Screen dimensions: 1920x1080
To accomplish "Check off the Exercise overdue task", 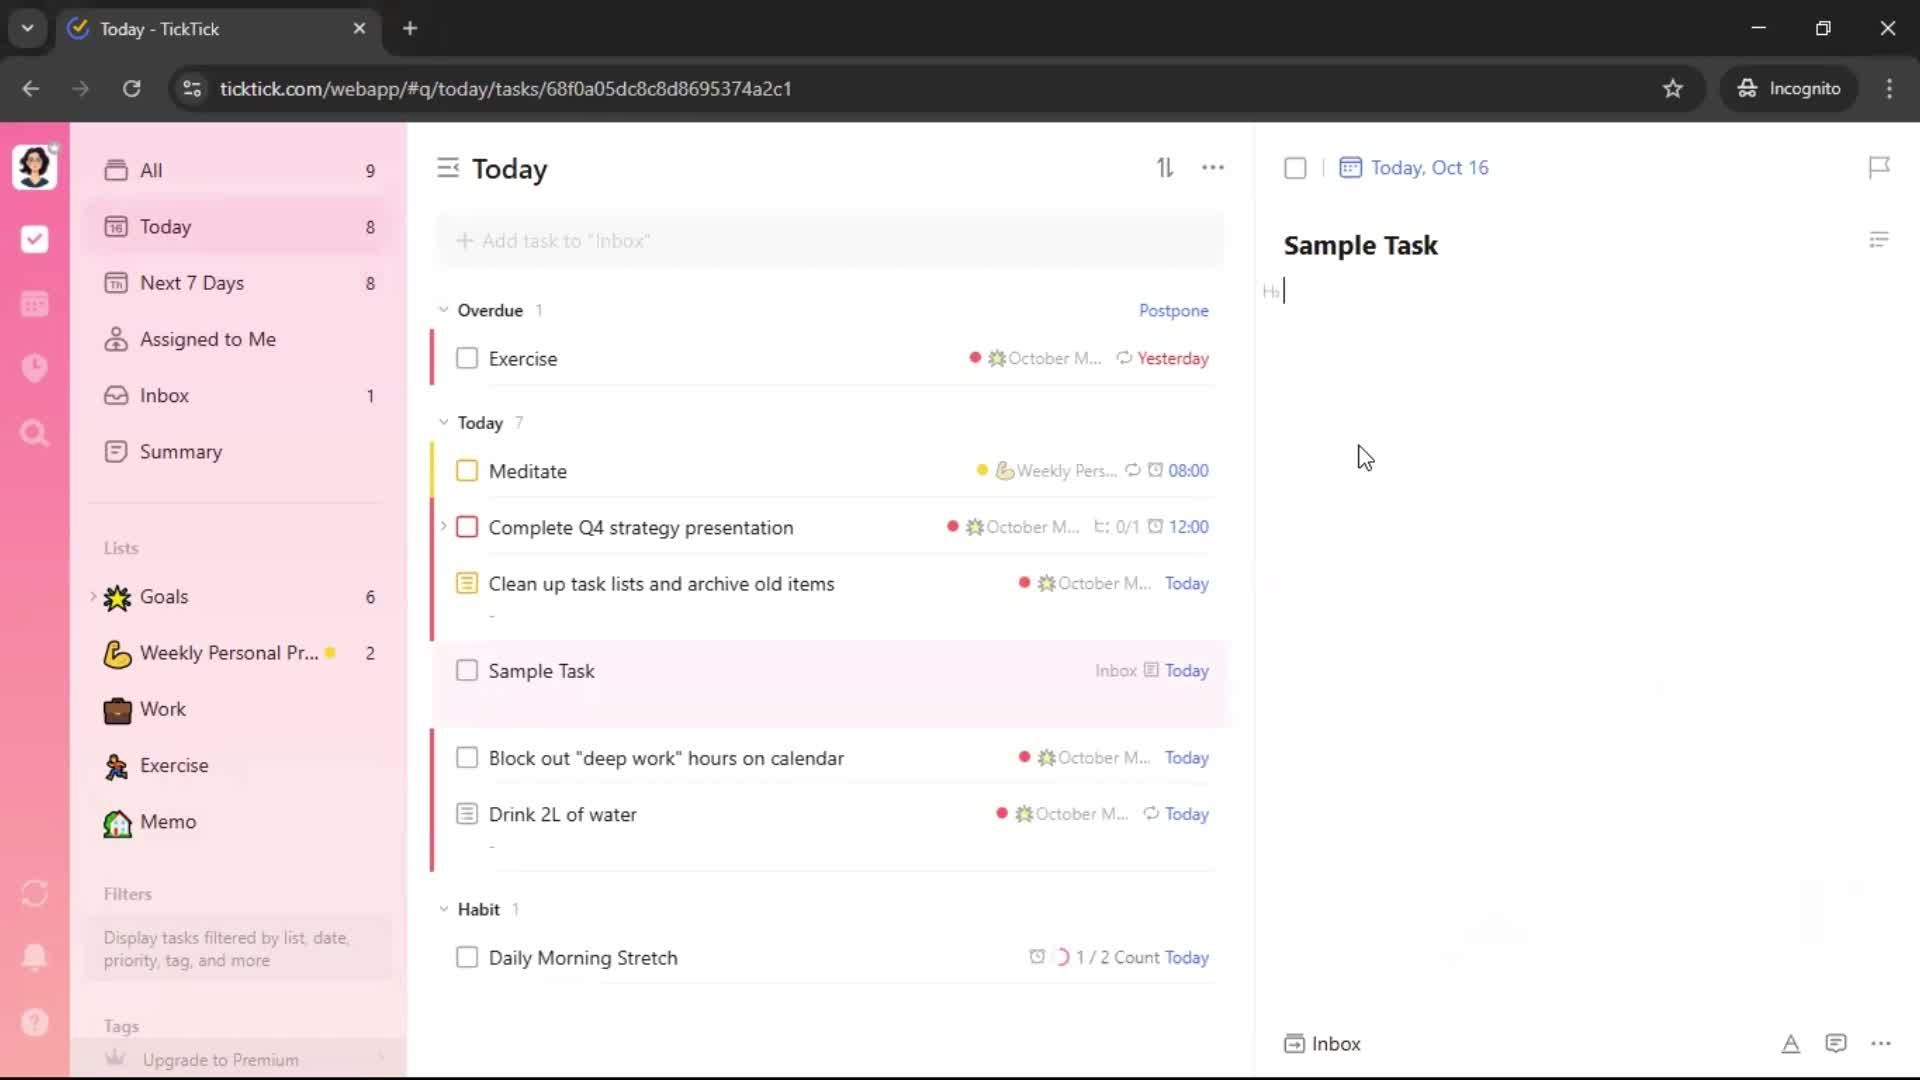I will click(467, 358).
